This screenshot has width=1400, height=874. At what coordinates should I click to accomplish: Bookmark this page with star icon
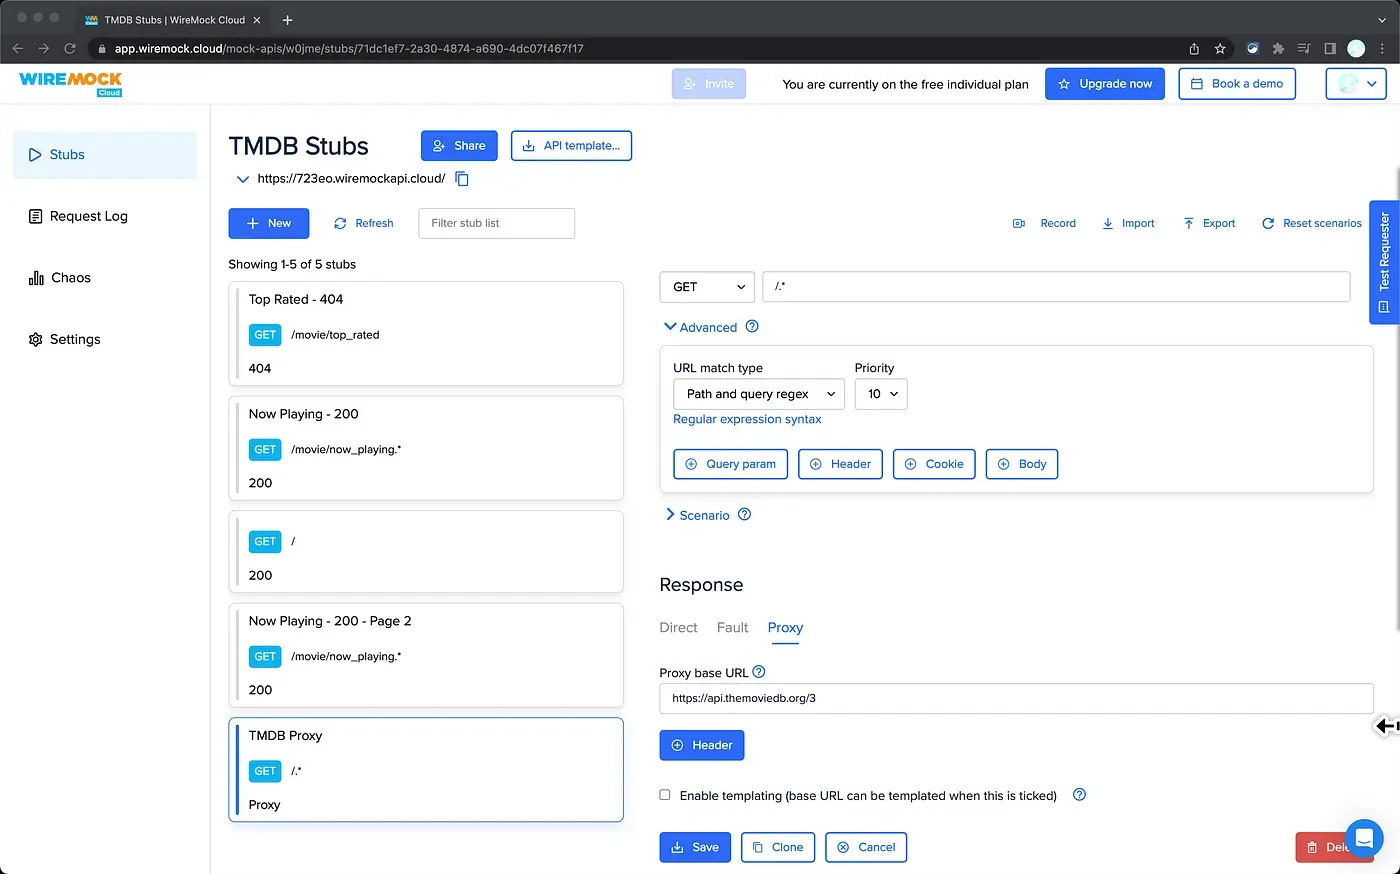pos(1220,48)
